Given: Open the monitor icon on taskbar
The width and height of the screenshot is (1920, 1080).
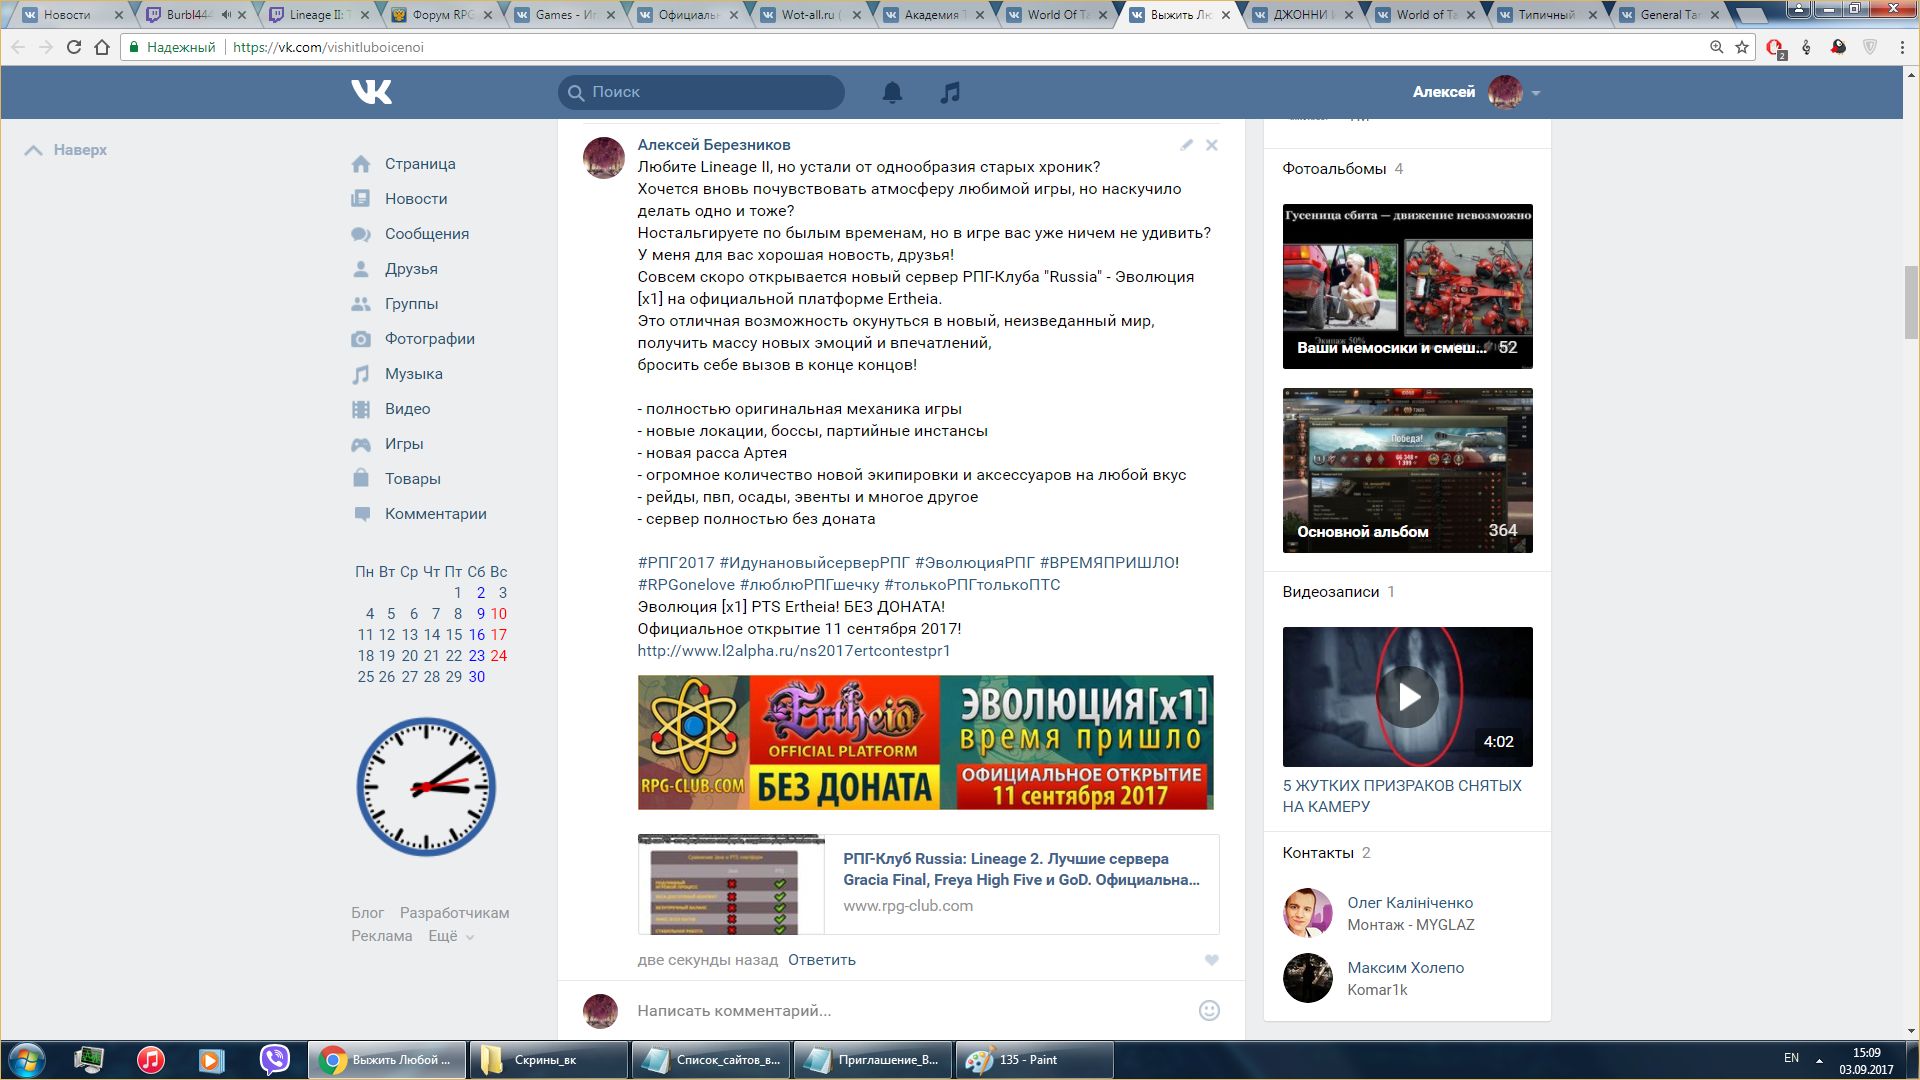Looking at the screenshot, I should [89, 1060].
